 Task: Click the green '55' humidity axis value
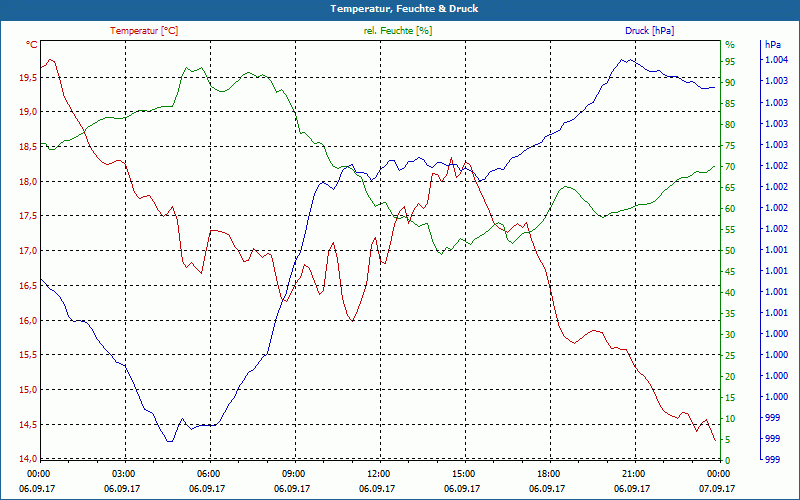[x=730, y=230]
